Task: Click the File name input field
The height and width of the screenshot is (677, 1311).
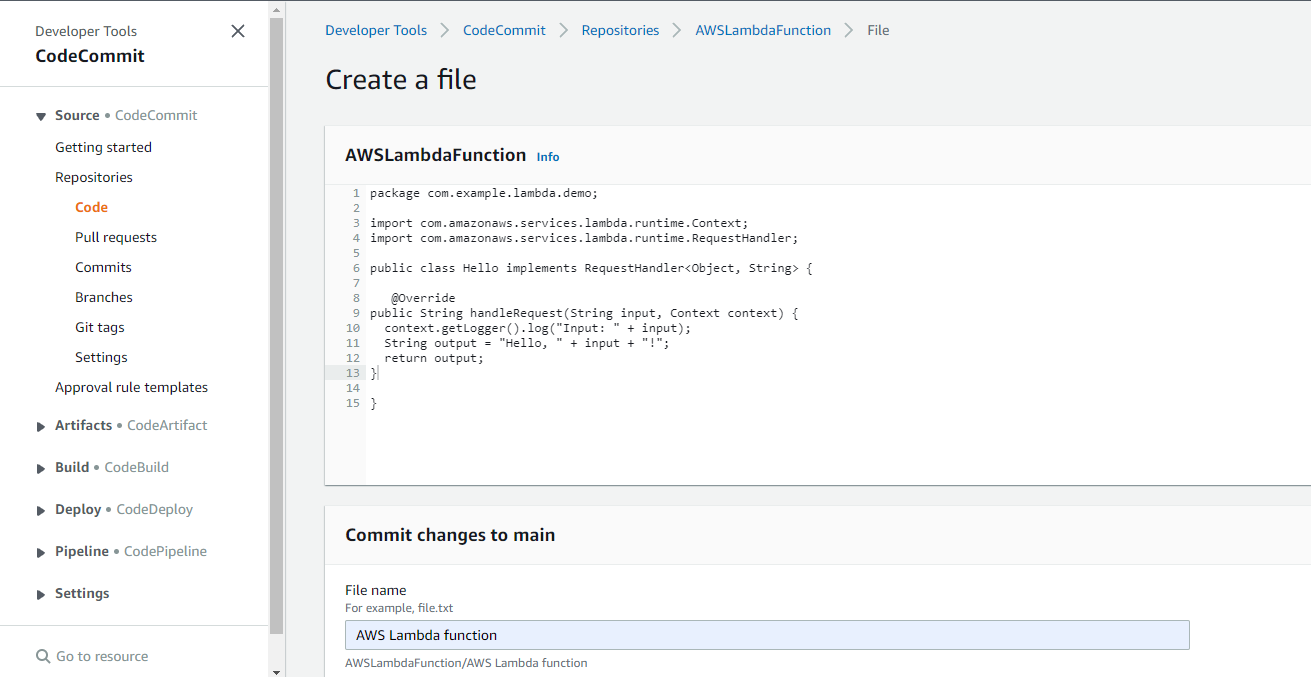Action: [x=767, y=635]
